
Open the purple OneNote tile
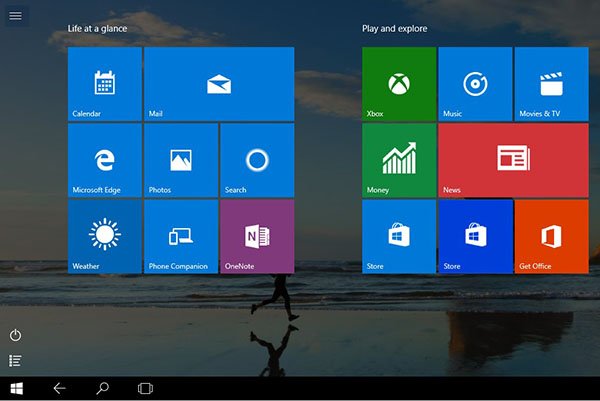coord(256,236)
